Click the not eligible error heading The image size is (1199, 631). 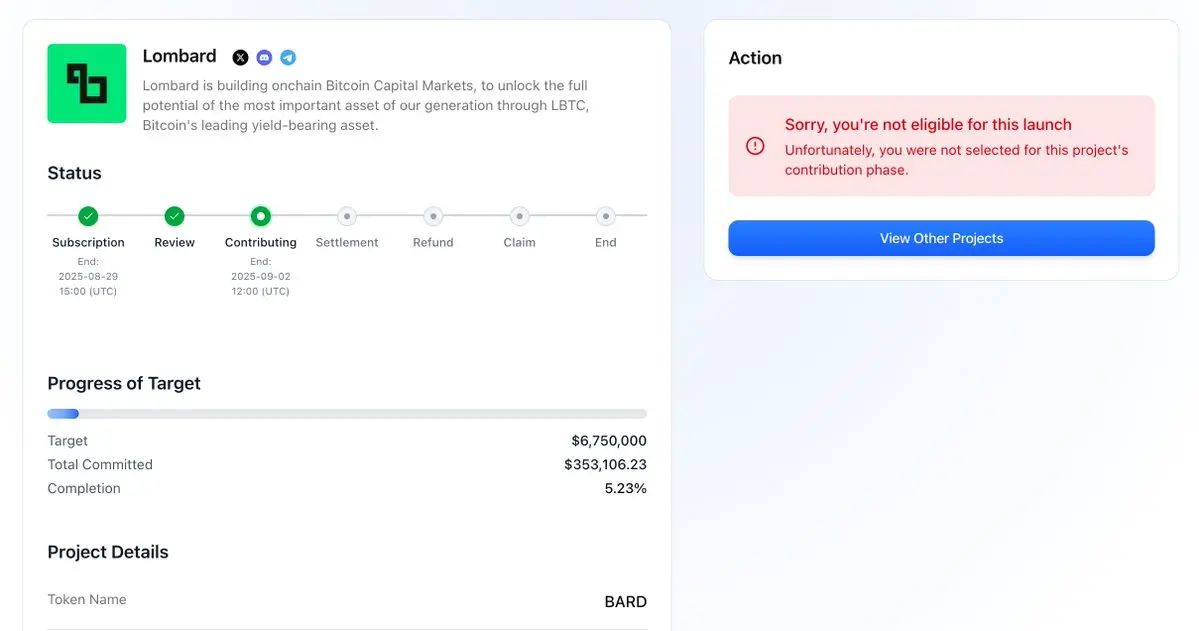[x=928, y=125]
